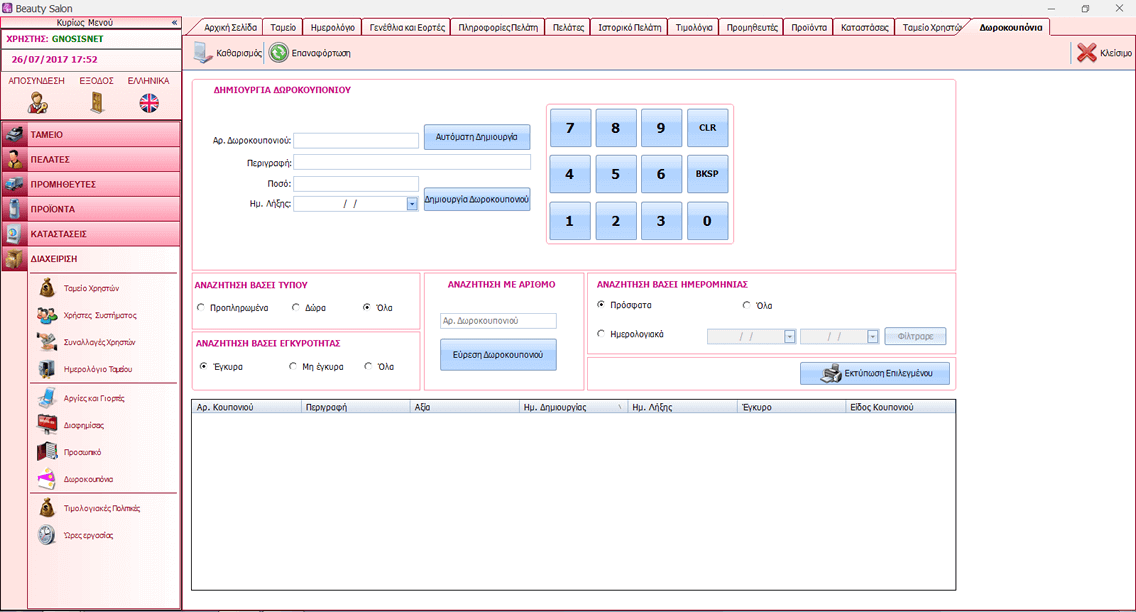Screen dimensions: 1136x612
Task: Expand the ΠΕΛΑΤΕΣ menu section
Action: [92, 159]
